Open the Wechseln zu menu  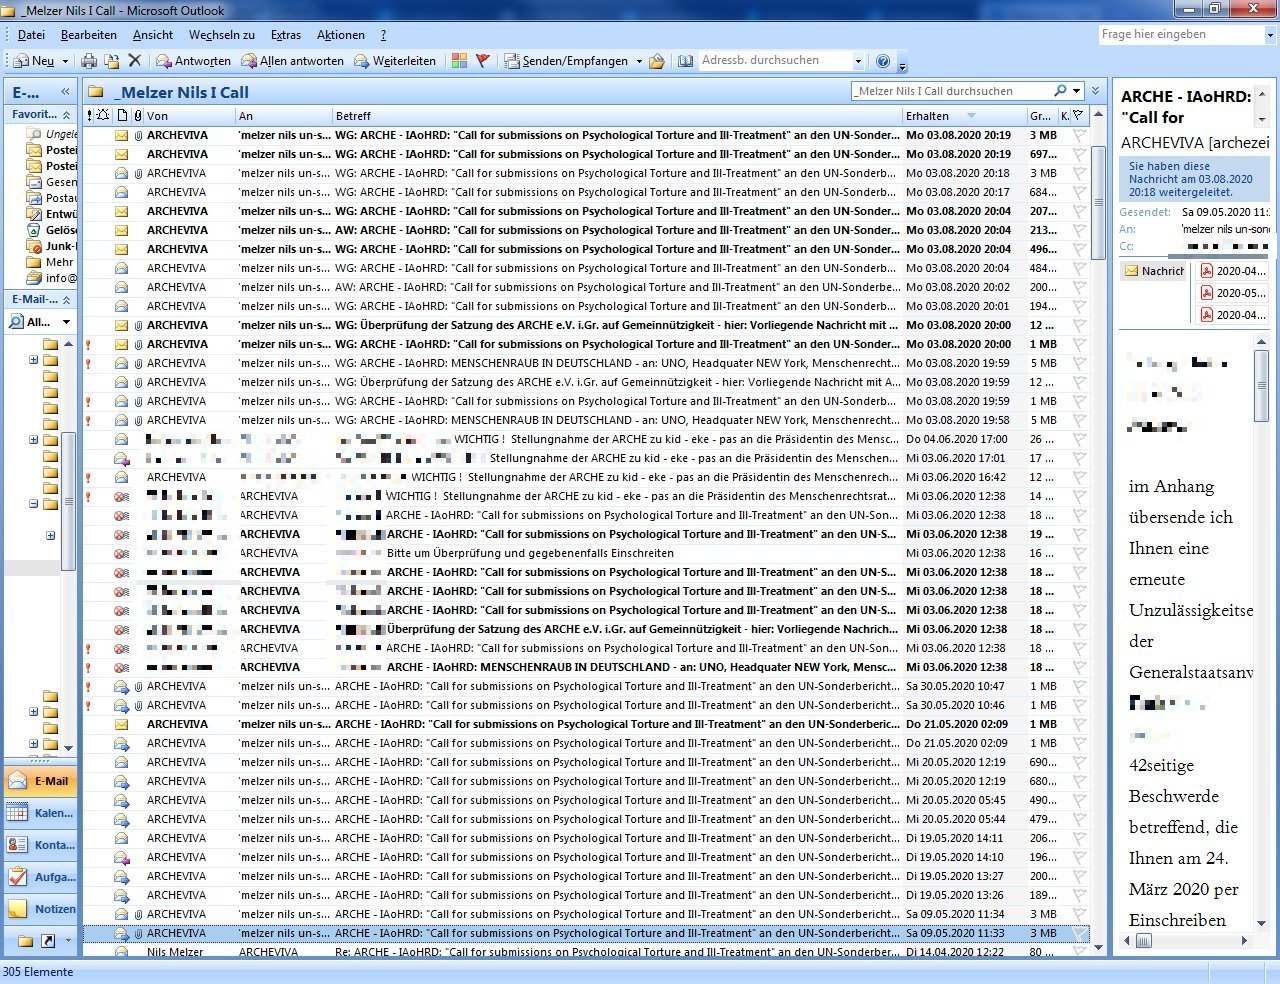[222, 34]
